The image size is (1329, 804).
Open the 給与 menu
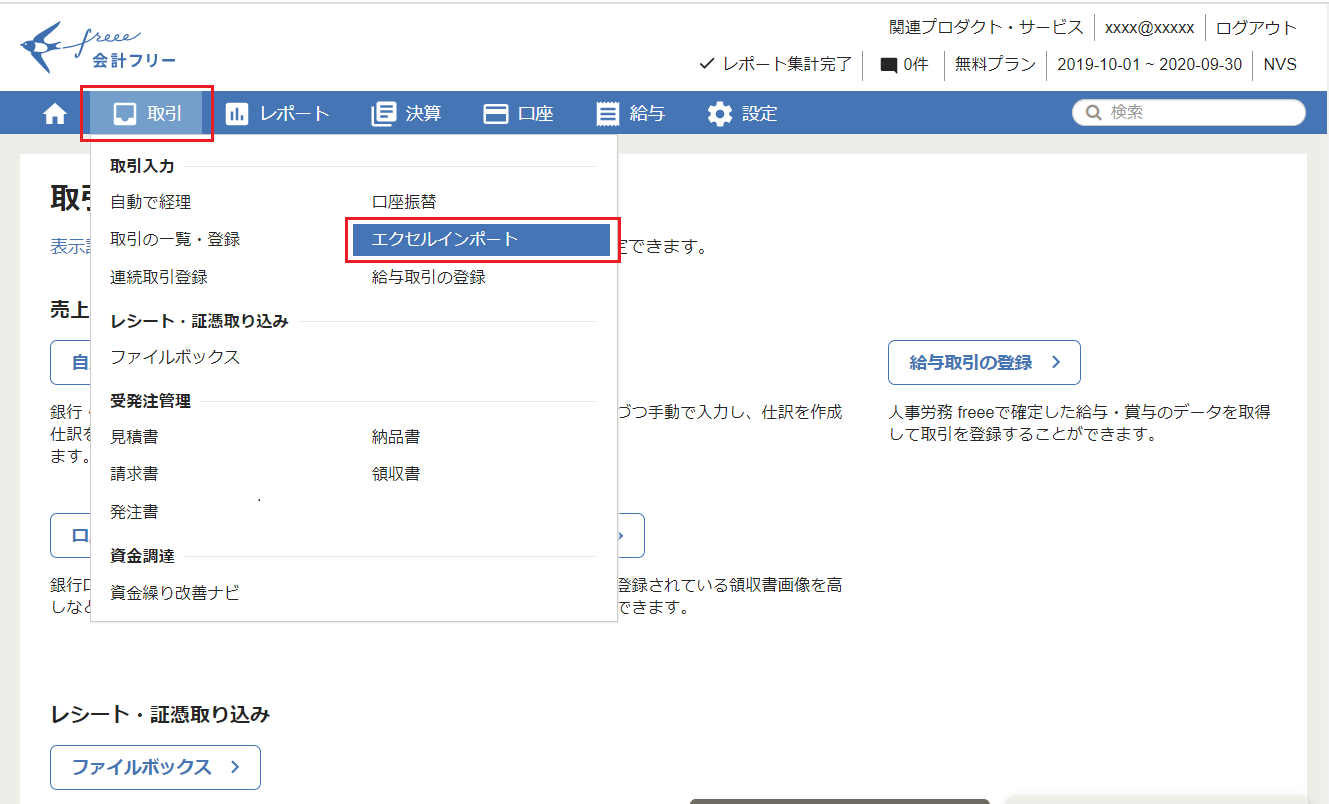click(630, 114)
